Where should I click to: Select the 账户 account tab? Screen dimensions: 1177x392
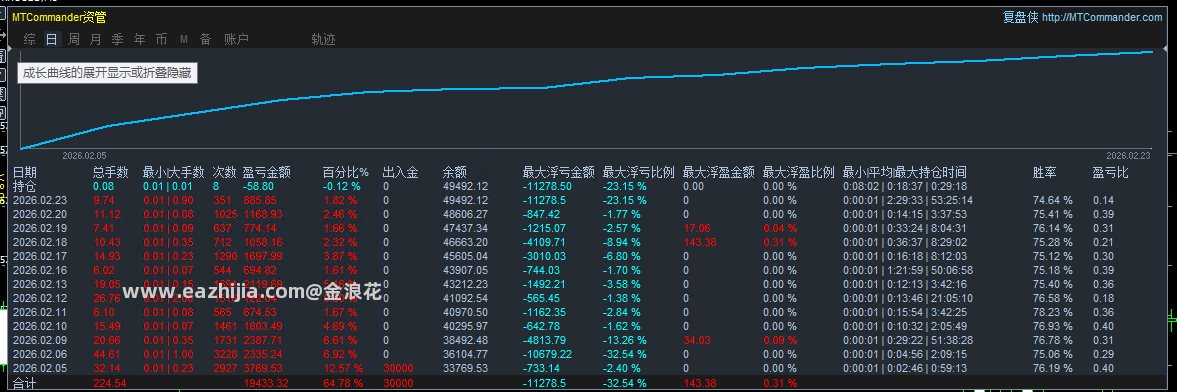click(236, 39)
